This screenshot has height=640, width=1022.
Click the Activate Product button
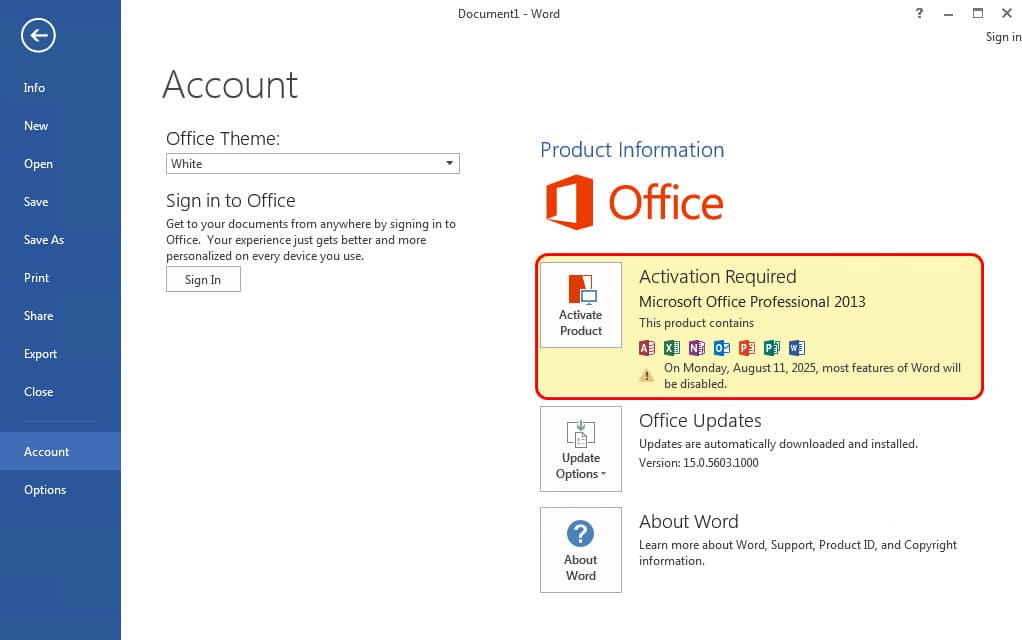581,305
